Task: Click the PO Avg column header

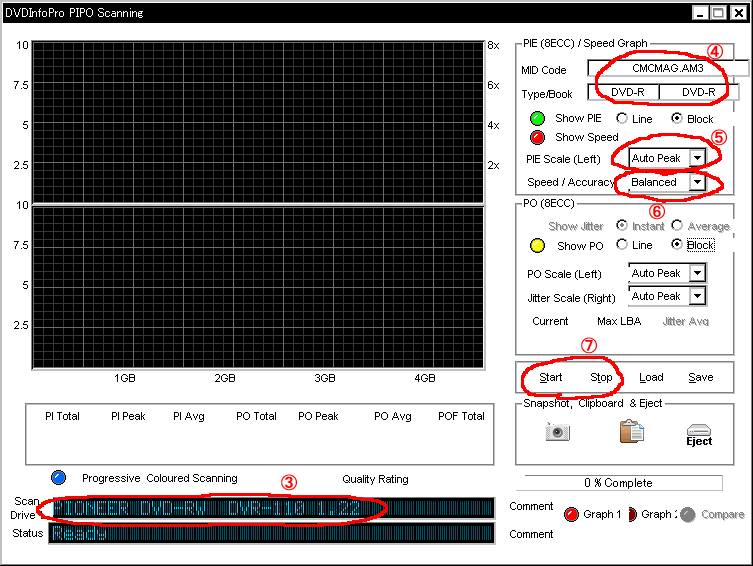Action: [393, 416]
